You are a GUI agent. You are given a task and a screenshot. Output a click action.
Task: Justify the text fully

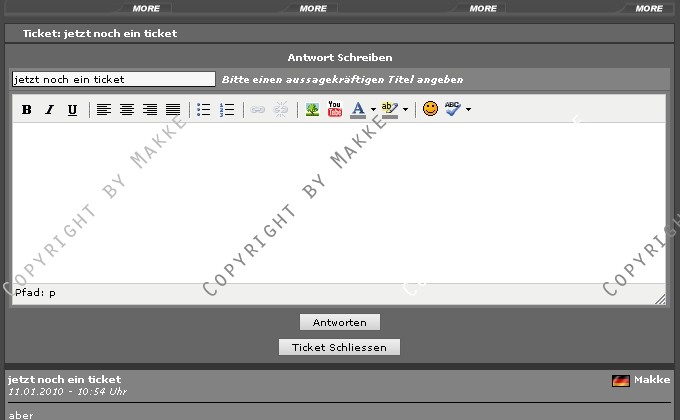pos(172,110)
